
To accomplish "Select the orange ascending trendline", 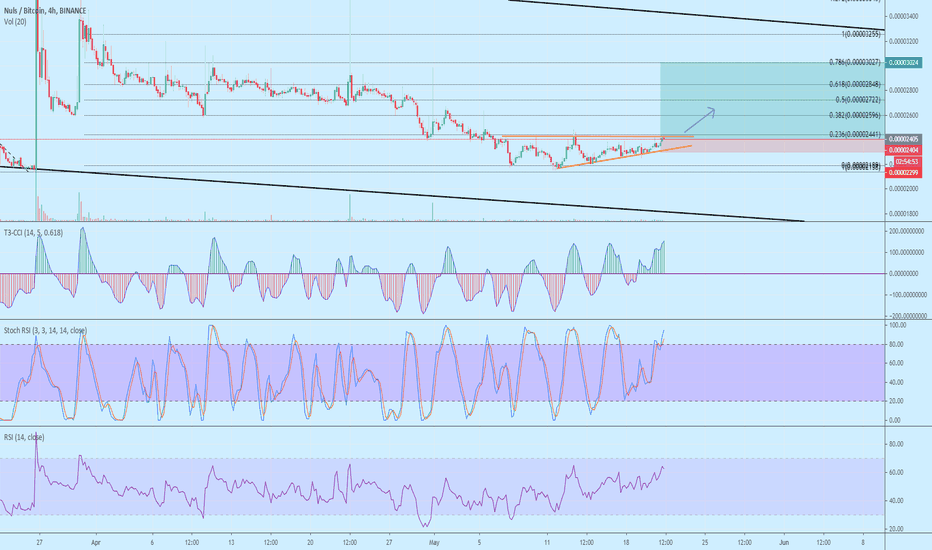I will [623, 157].
